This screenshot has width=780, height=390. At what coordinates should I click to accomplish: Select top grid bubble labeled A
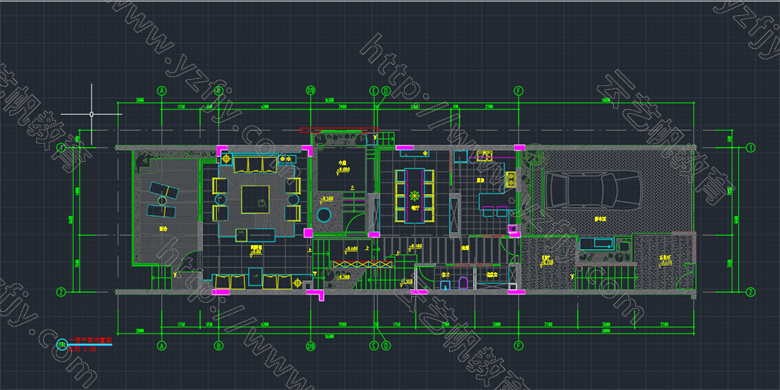pyautogui.click(x=161, y=91)
